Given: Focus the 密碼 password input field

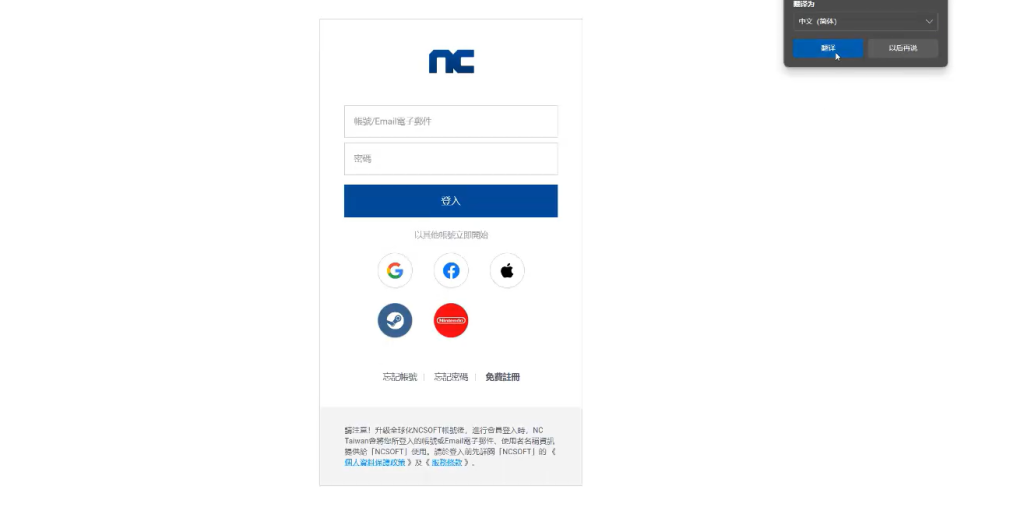Looking at the screenshot, I should (x=451, y=159).
